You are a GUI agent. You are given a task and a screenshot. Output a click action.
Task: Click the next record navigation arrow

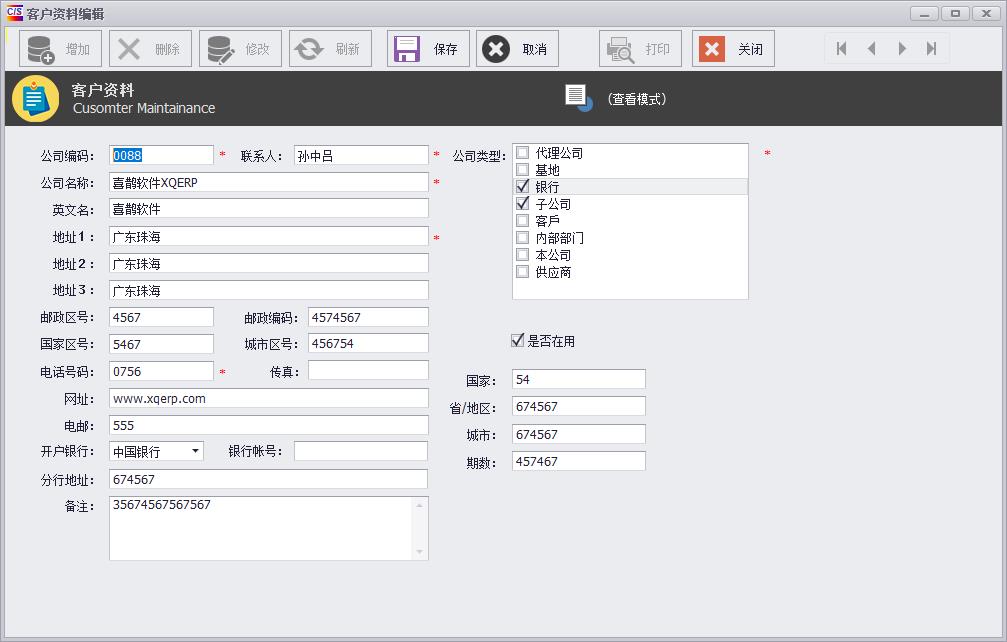click(x=903, y=48)
